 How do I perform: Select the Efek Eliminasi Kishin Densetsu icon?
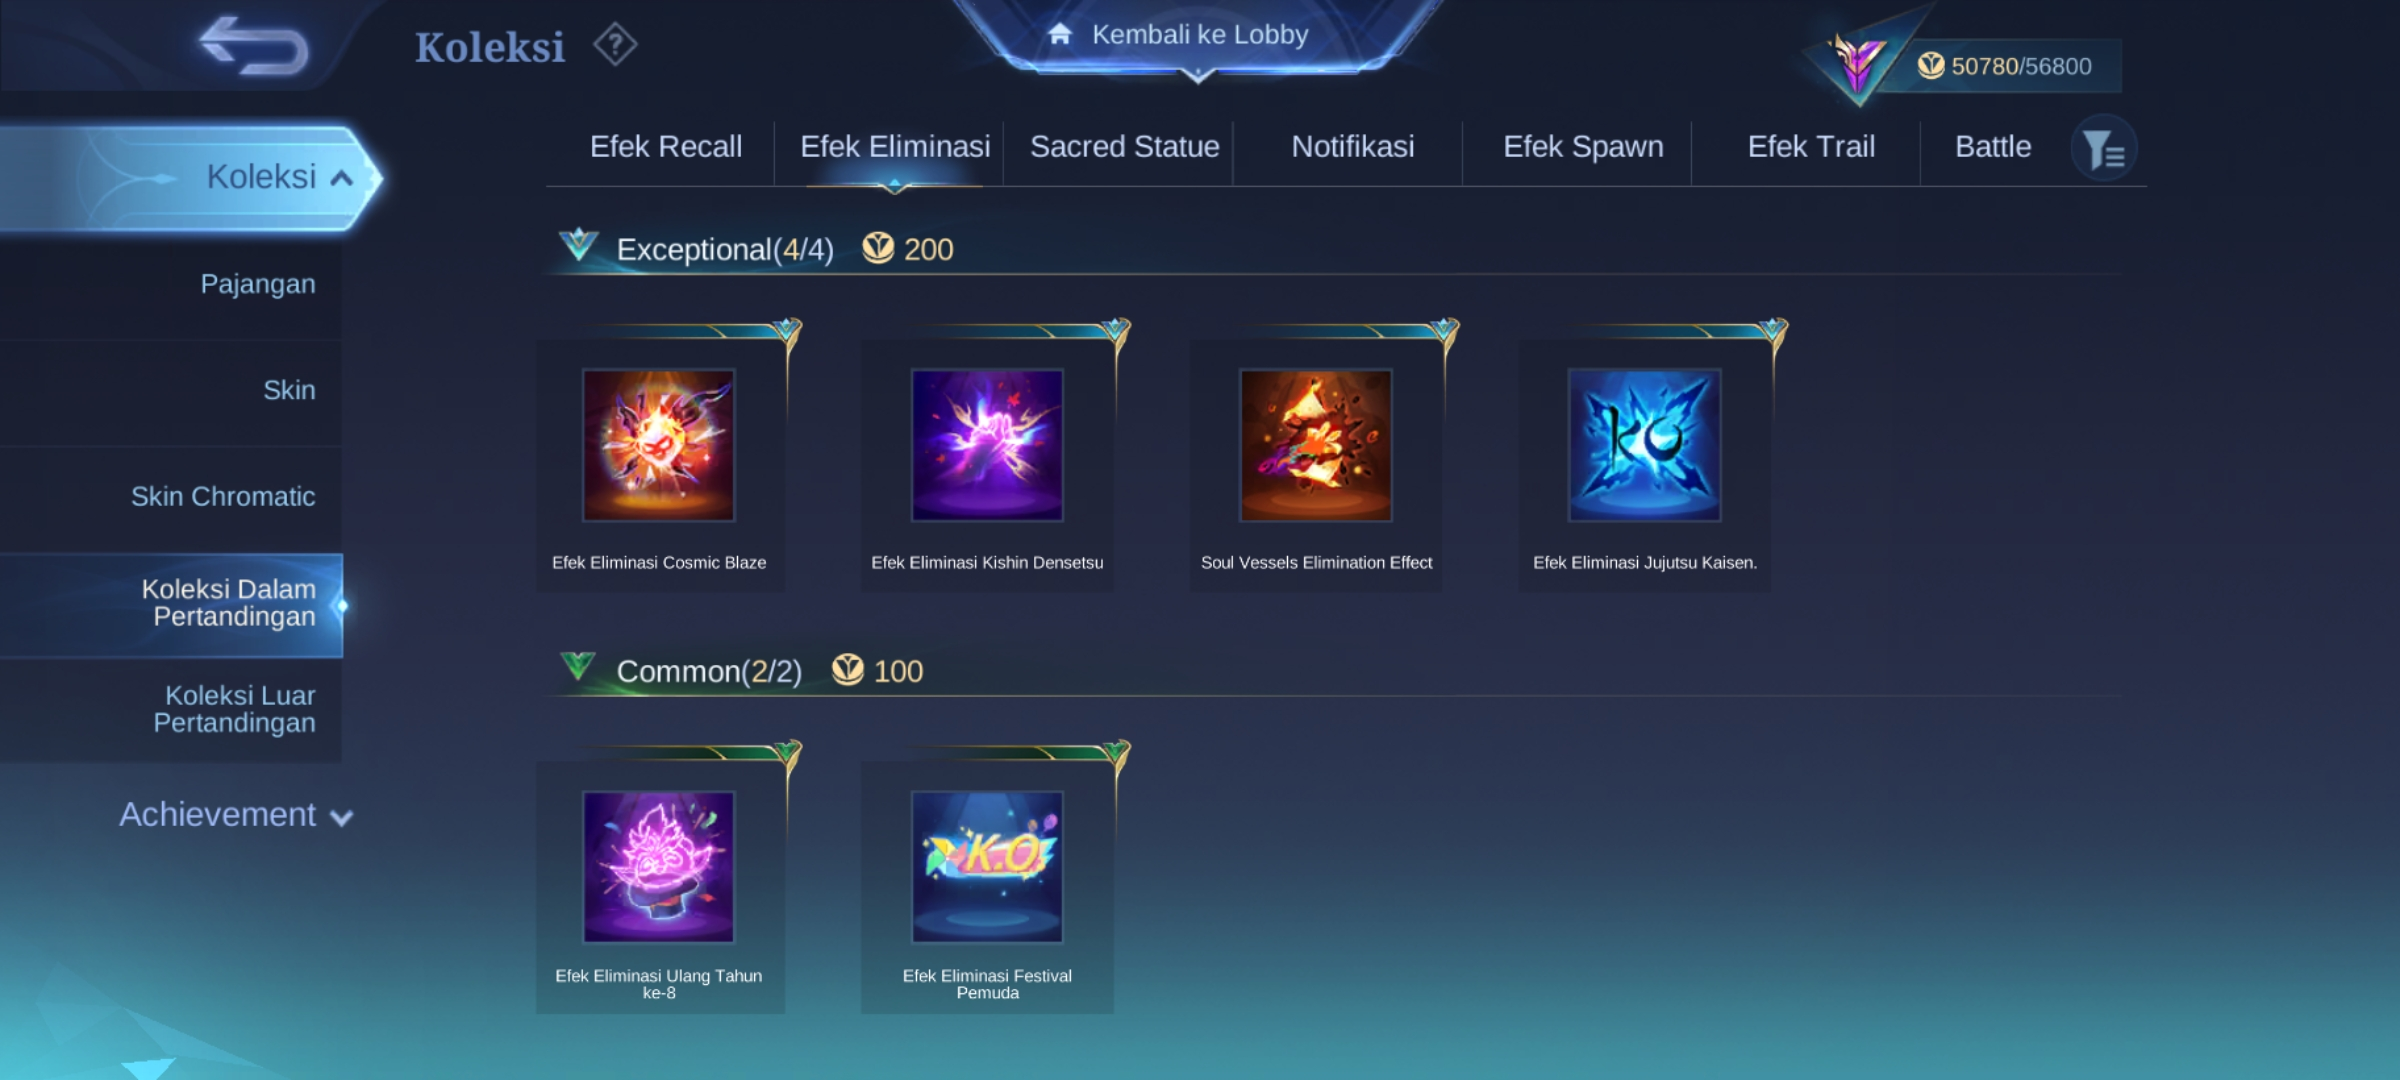click(x=987, y=445)
